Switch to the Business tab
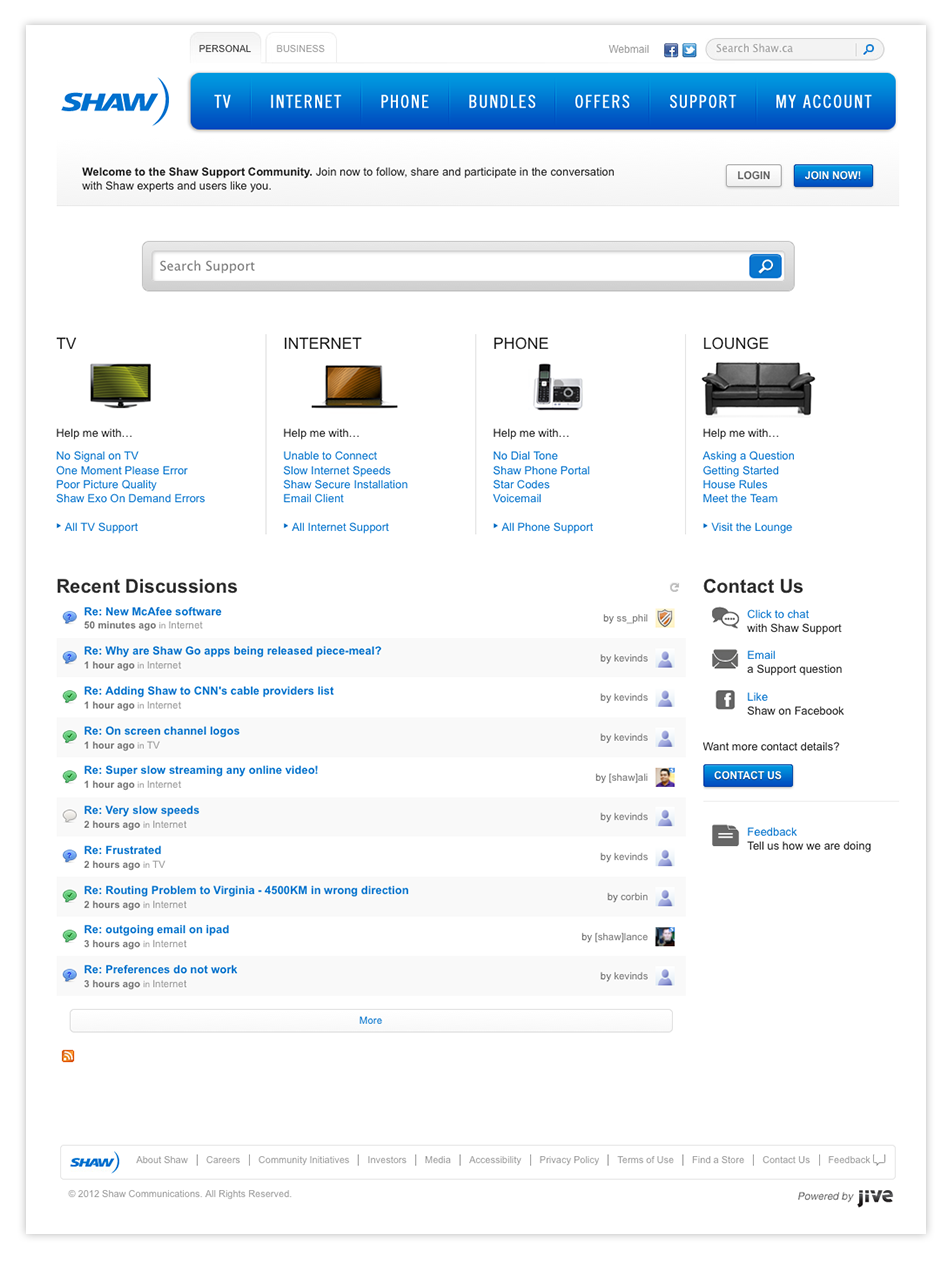This screenshot has width=950, height=1266. point(300,48)
